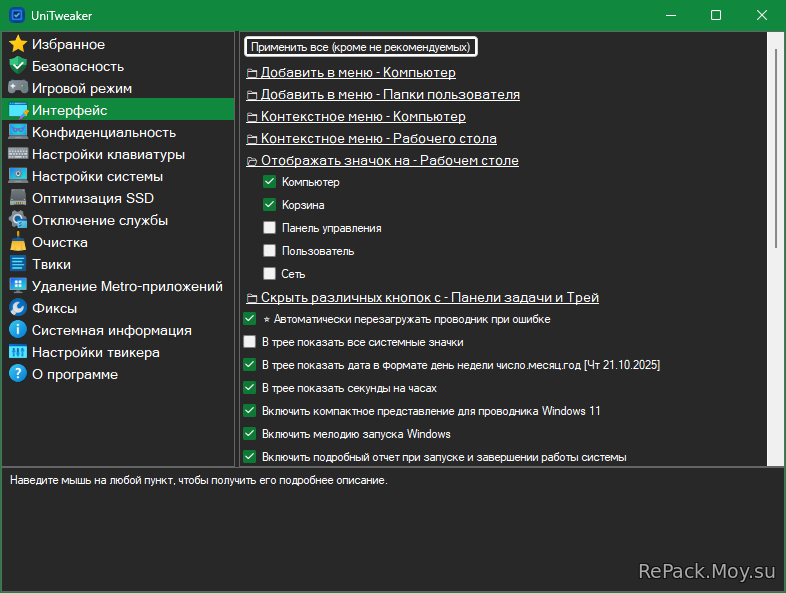Viewport: 786px width, 593px height.
Task: Enable the Панель управления checkbox
Action: 269,228
